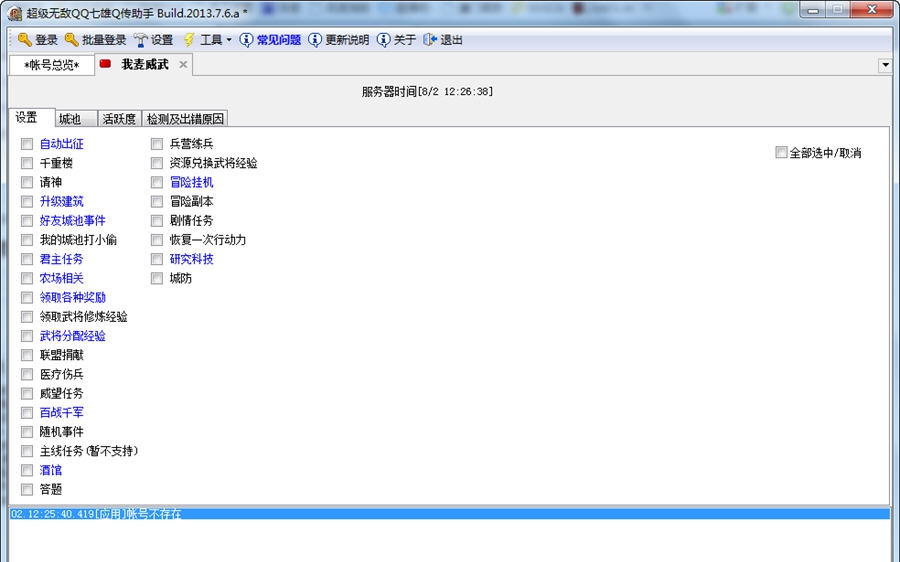
Task: Check the 请神 checkbox
Action: [27, 182]
